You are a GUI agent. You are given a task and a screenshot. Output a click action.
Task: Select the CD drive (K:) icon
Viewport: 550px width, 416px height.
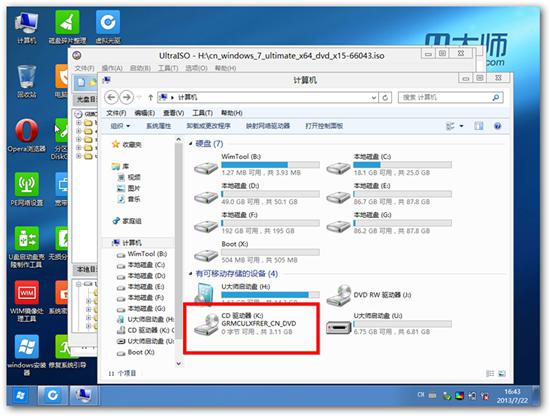coord(206,324)
